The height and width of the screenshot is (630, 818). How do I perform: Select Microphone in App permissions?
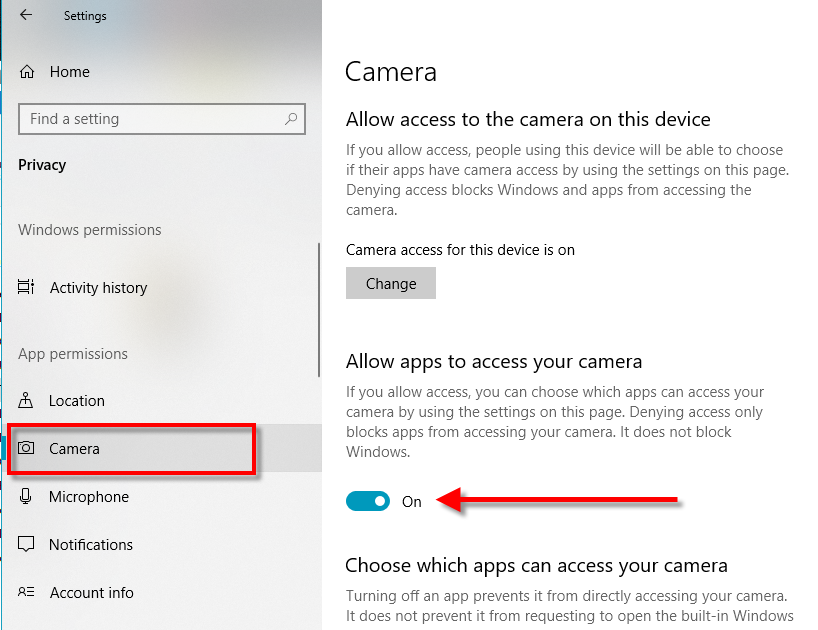click(x=89, y=497)
